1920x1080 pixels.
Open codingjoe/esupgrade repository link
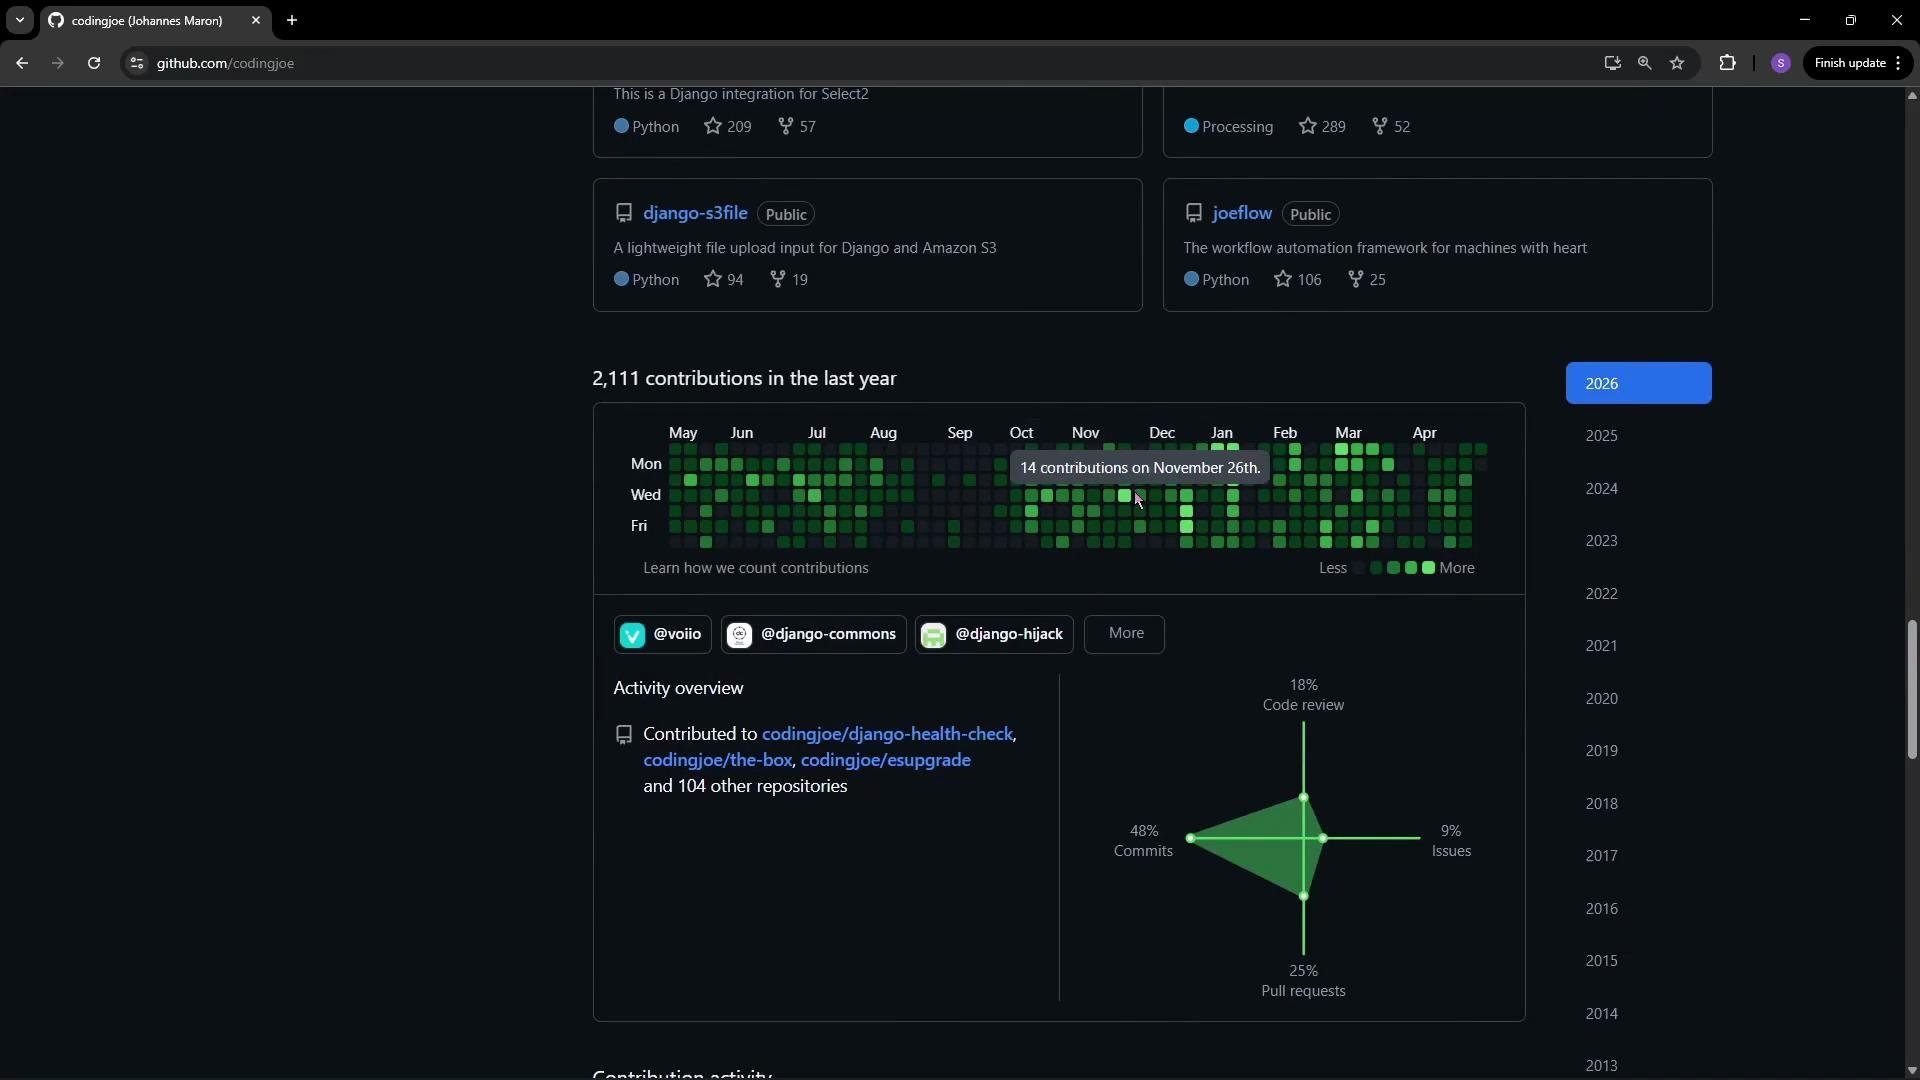click(x=886, y=760)
